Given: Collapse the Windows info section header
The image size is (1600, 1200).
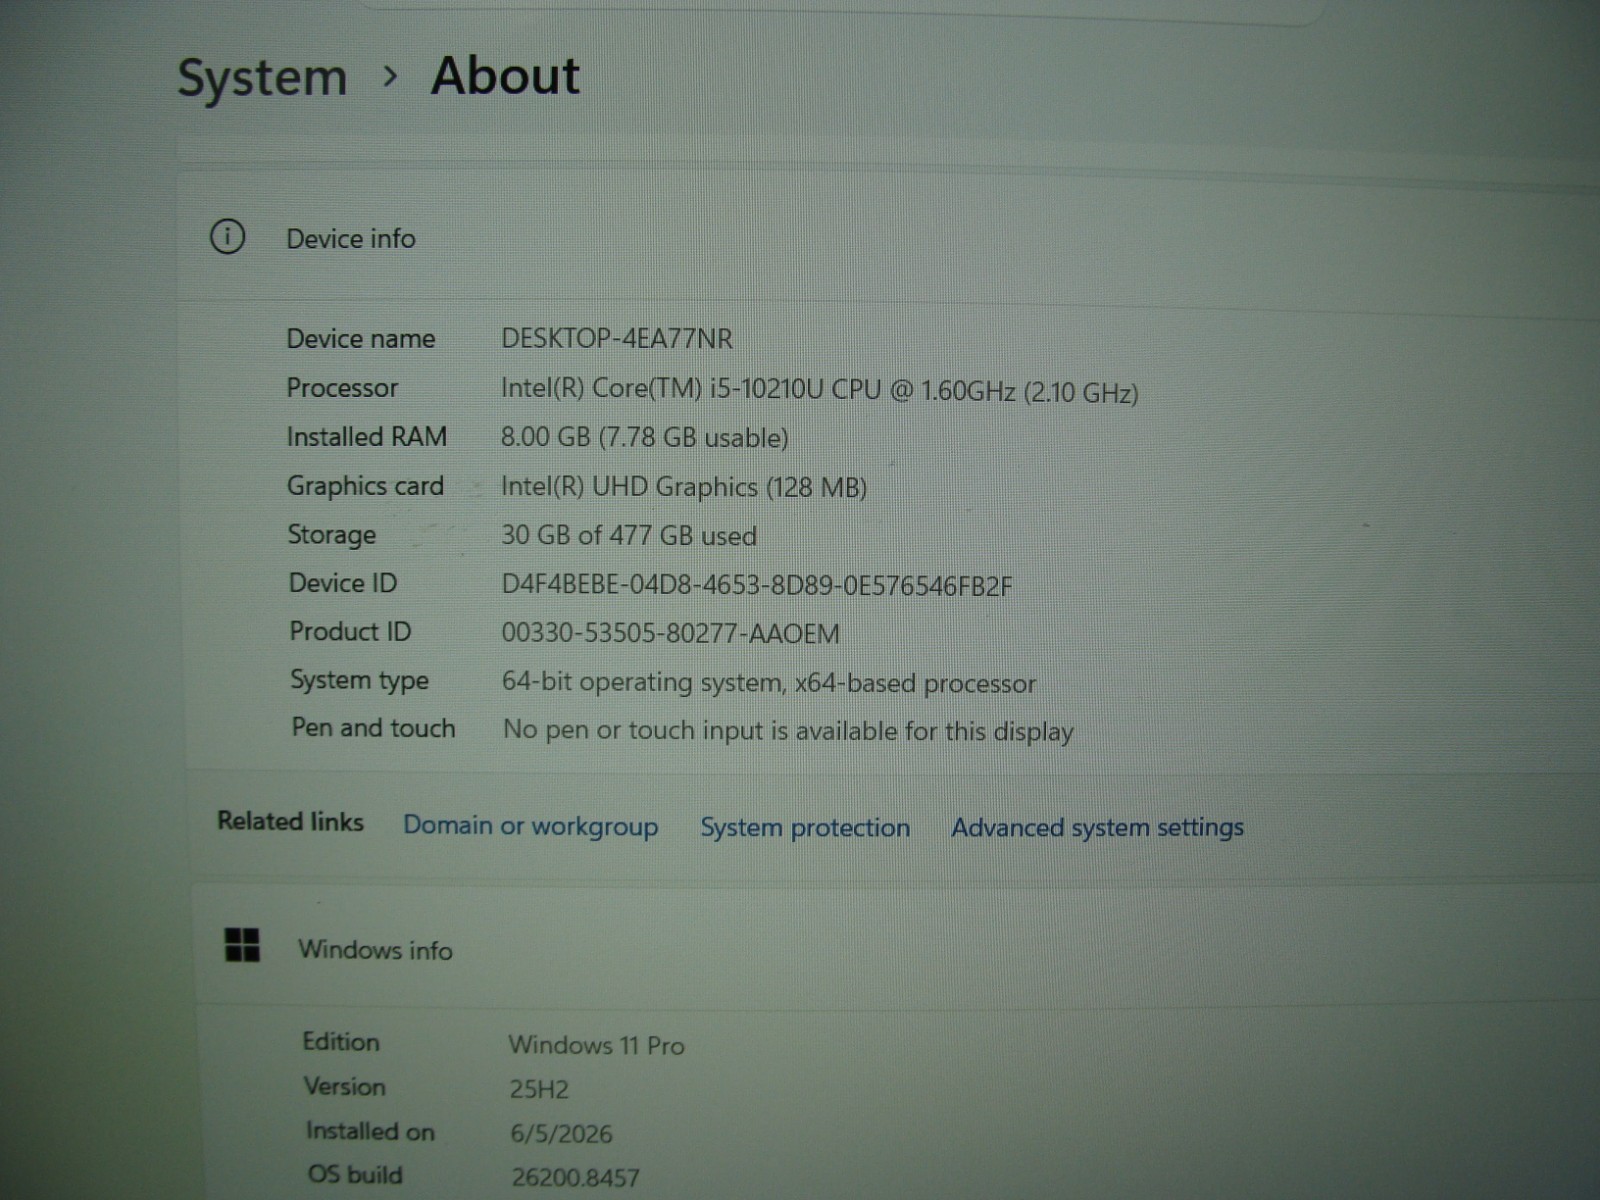Looking at the screenshot, I should (895, 947).
